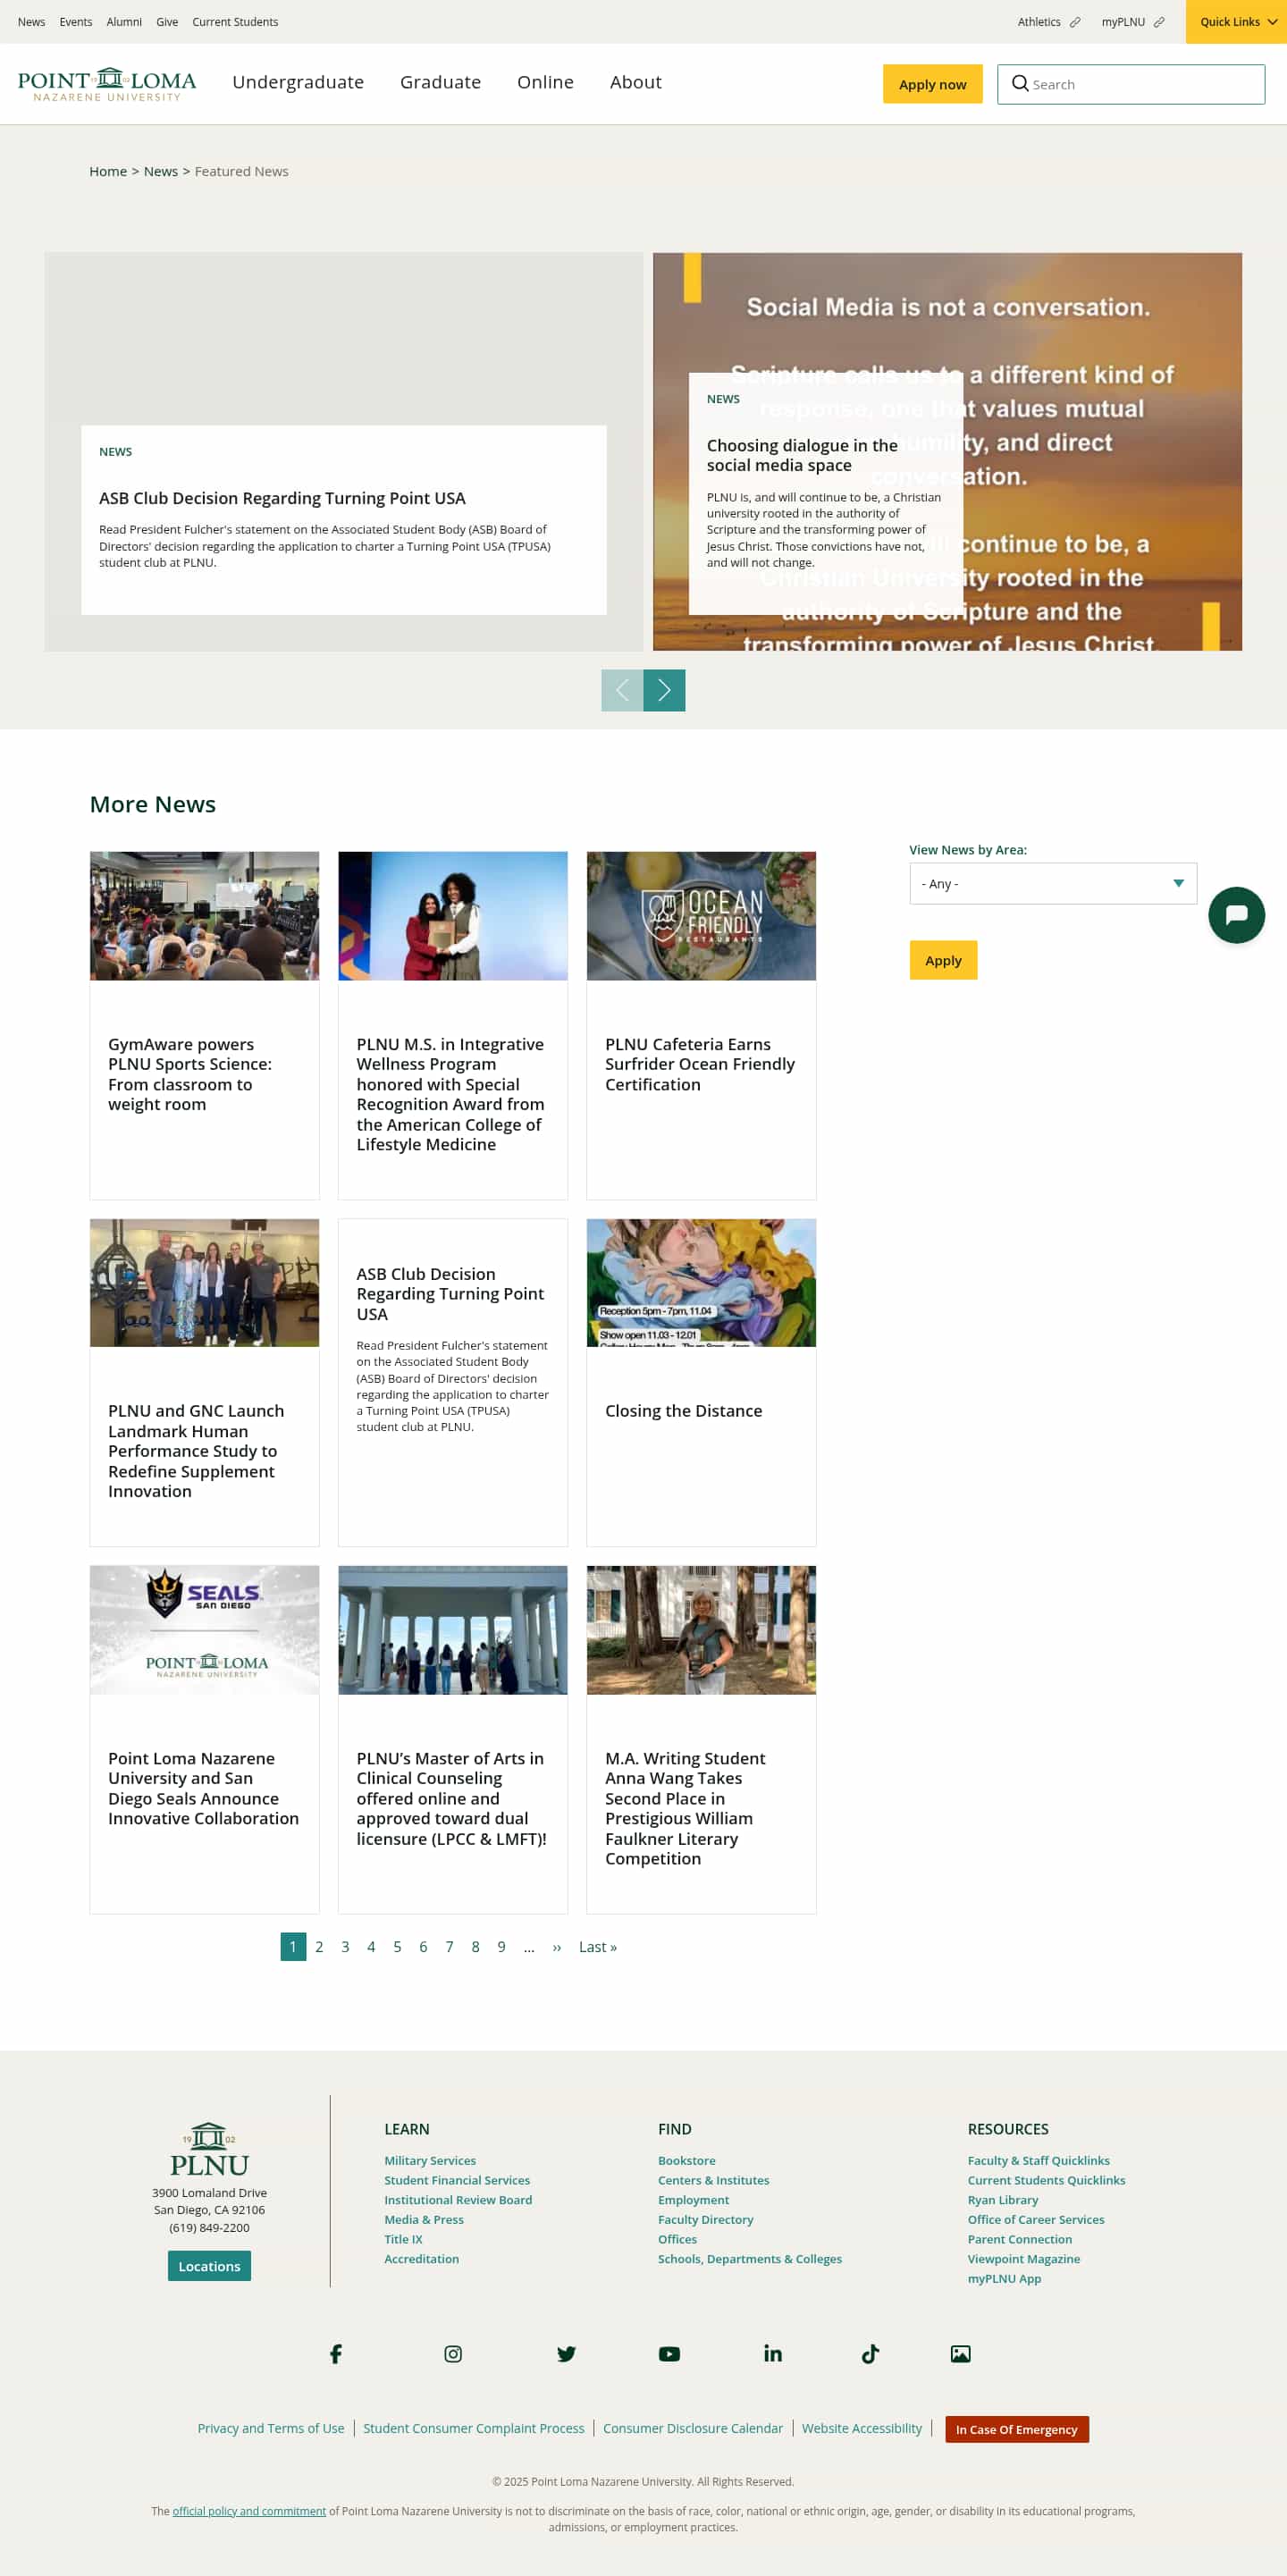The width and height of the screenshot is (1287, 2576).
Task: Go to pagination page 2
Action: 319,1947
